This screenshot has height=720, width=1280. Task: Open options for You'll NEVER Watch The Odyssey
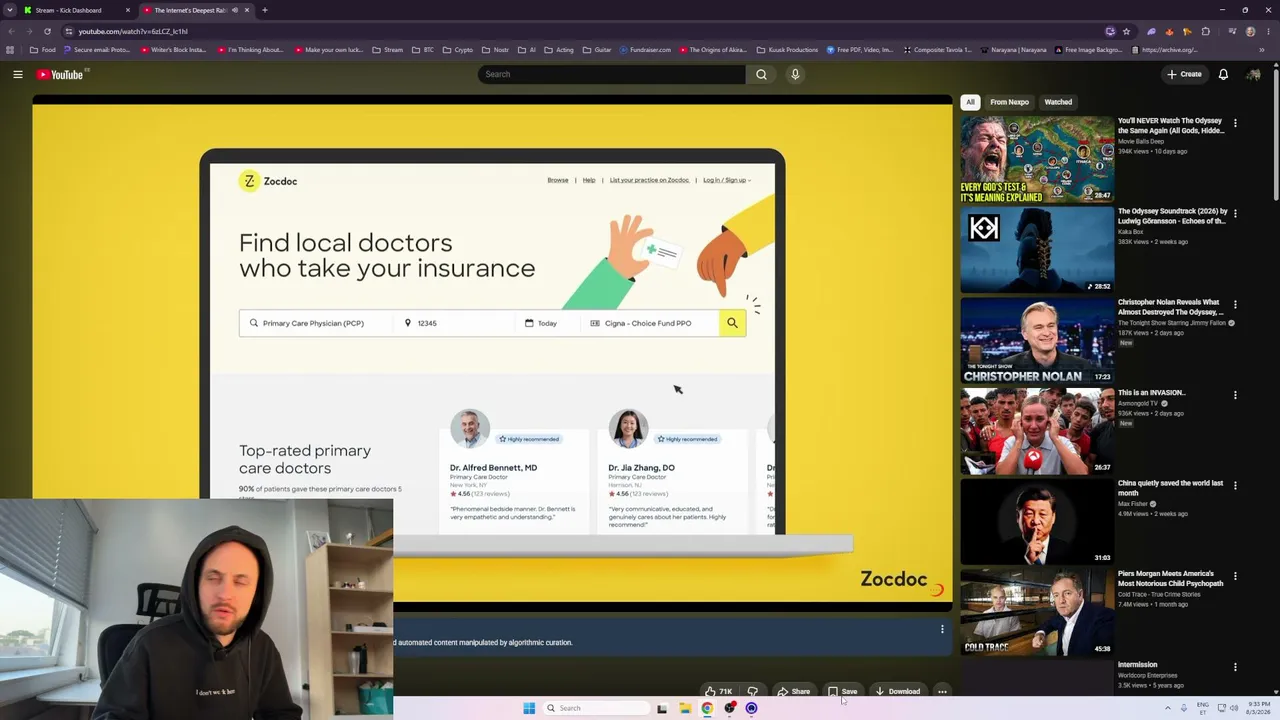(x=1235, y=123)
